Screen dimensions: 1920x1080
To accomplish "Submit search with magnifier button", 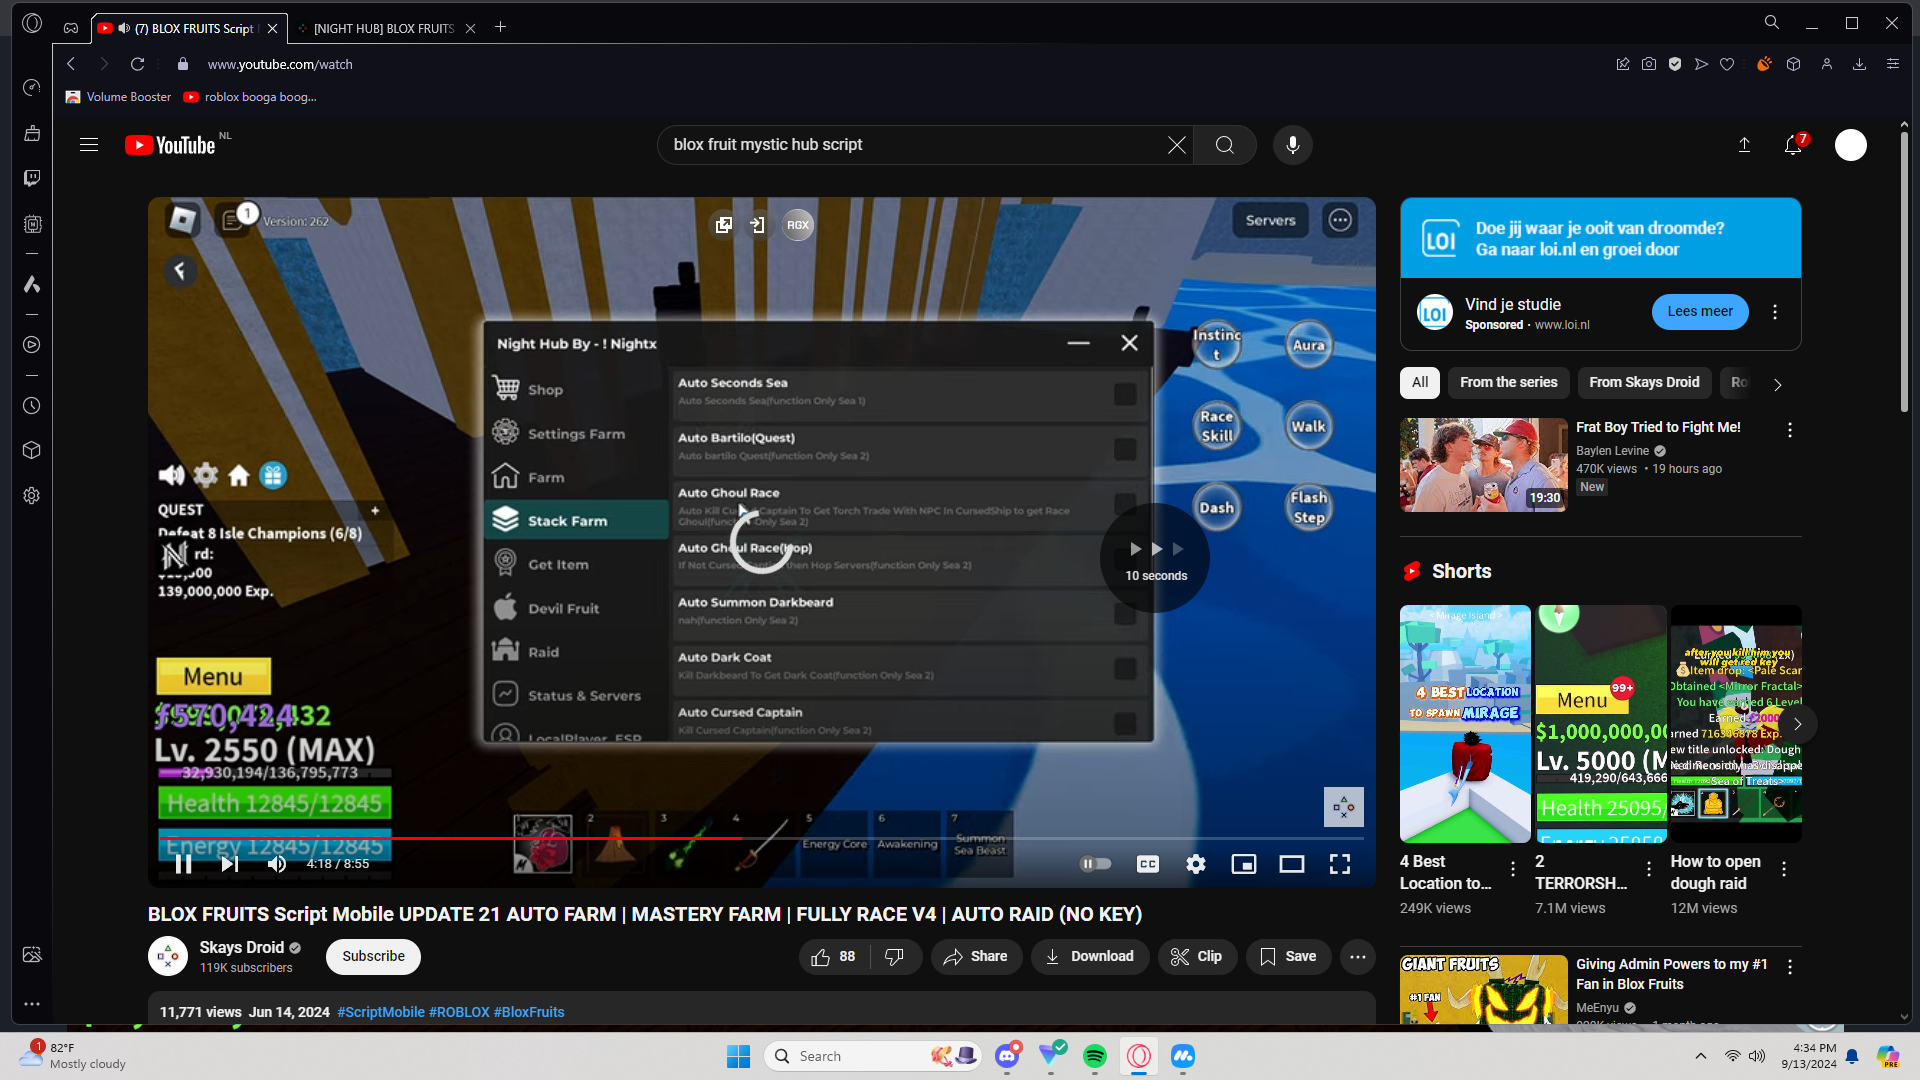I will click(x=1225, y=145).
